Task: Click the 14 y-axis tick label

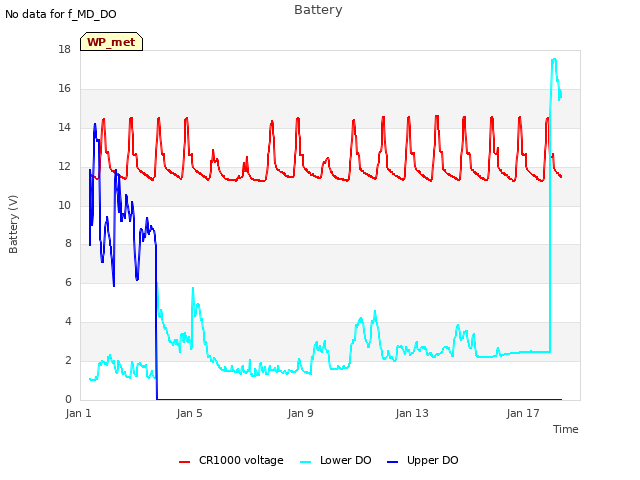Action: [x=64, y=127]
